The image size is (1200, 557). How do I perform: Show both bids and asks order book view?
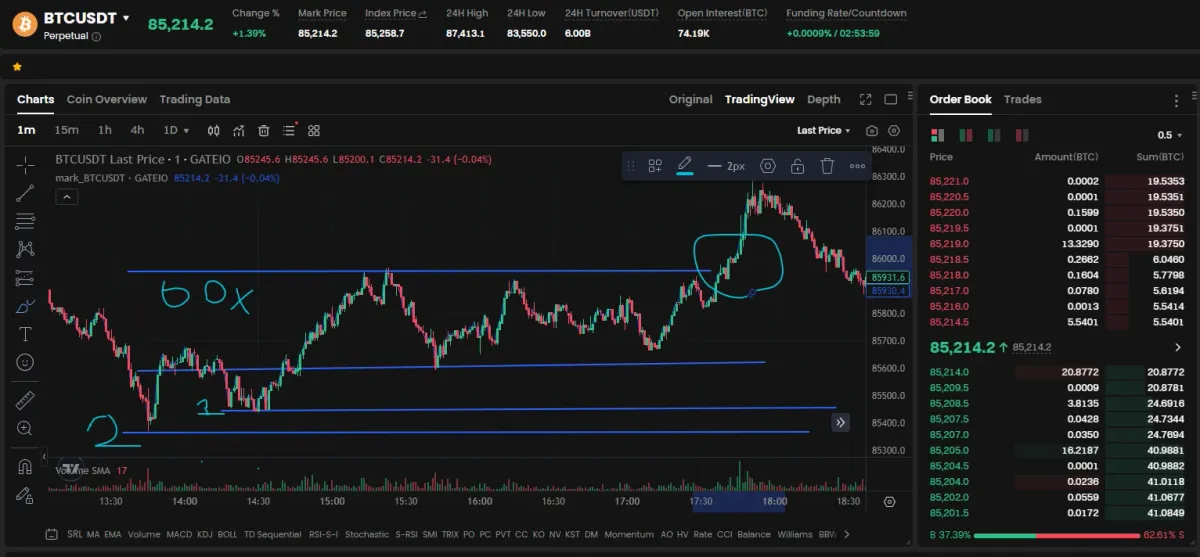(x=937, y=134)
